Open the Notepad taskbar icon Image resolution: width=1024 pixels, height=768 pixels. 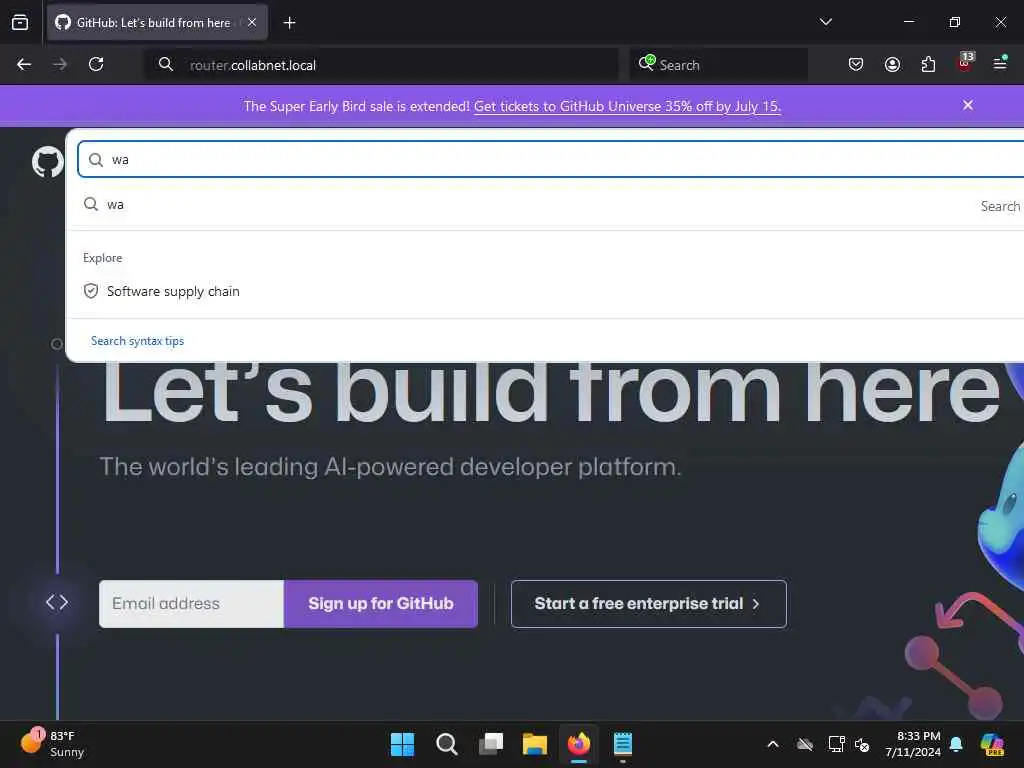coord(622,744)
